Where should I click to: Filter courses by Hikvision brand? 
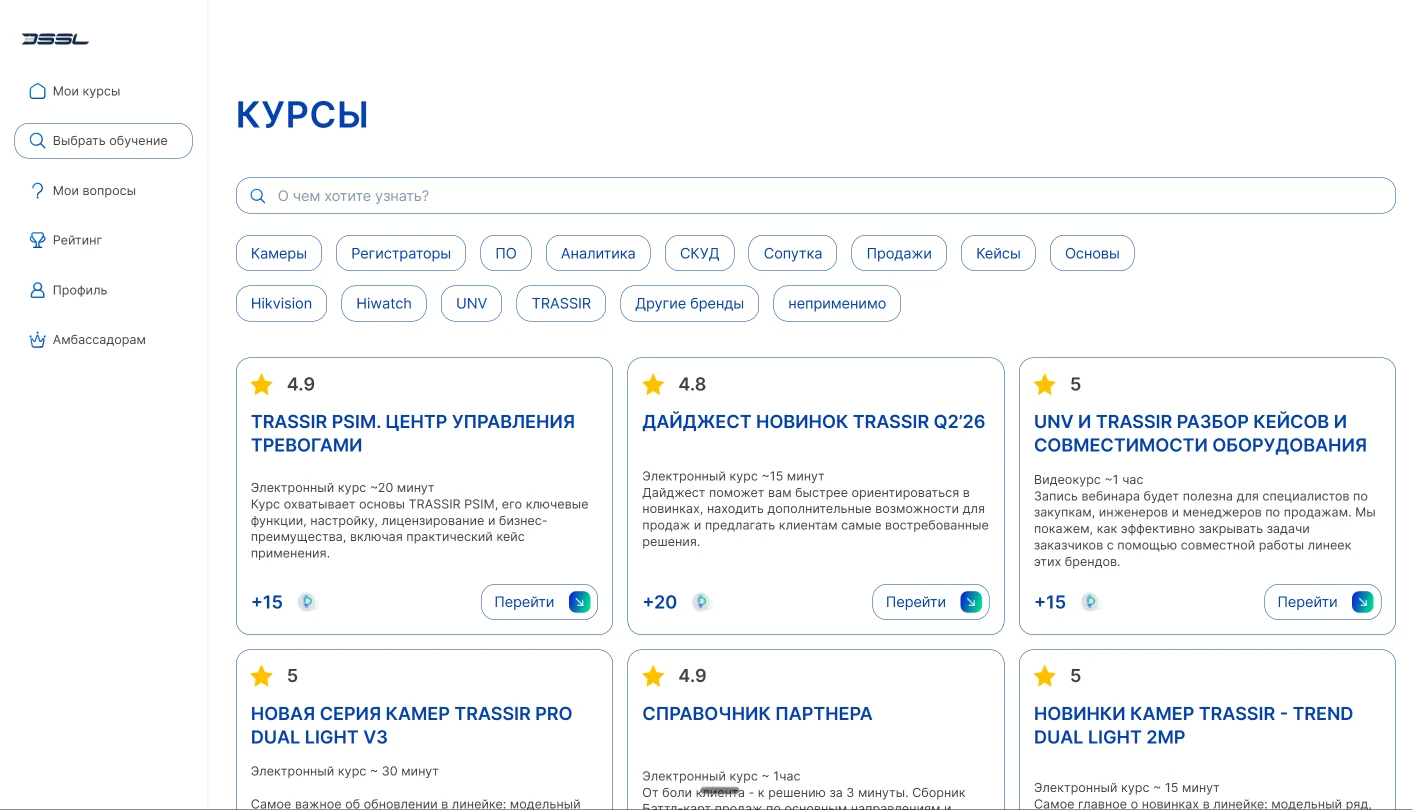pos(281,303)
